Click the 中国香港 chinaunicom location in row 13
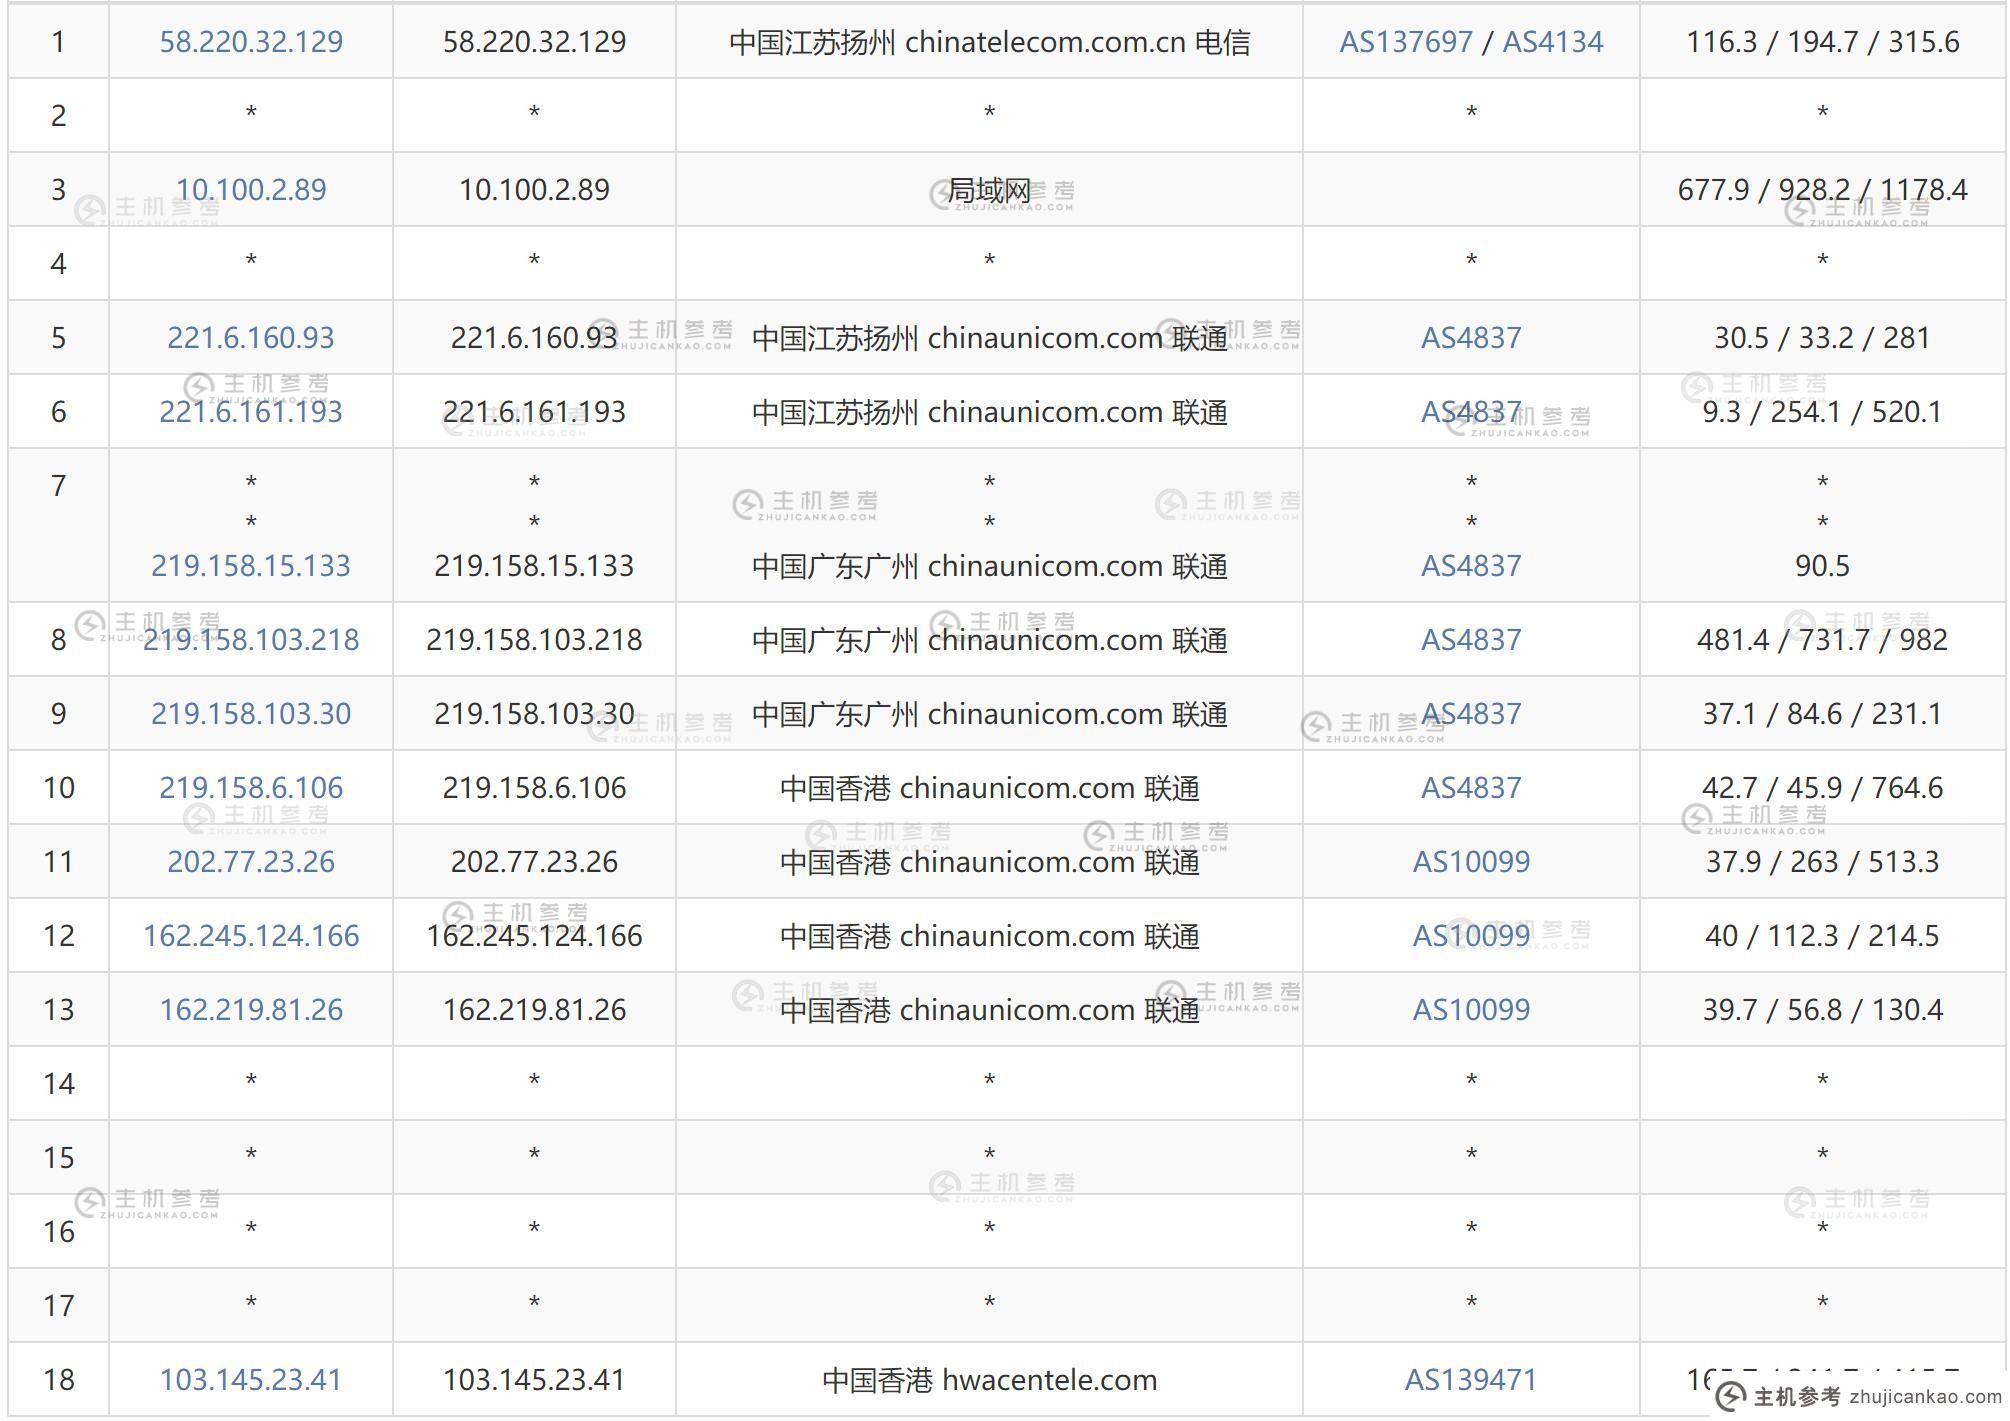Screen dimensions: 2010x1421 click(x=989, y=1010)
